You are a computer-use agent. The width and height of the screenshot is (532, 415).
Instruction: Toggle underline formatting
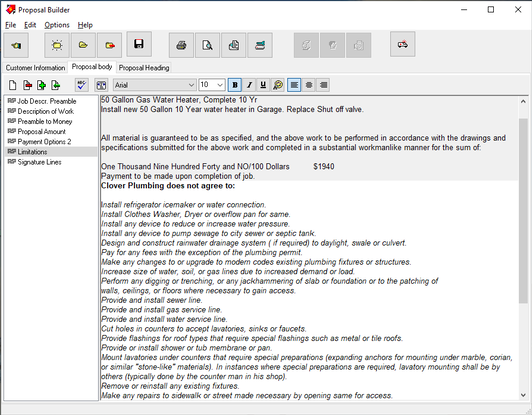pos(263,85)
